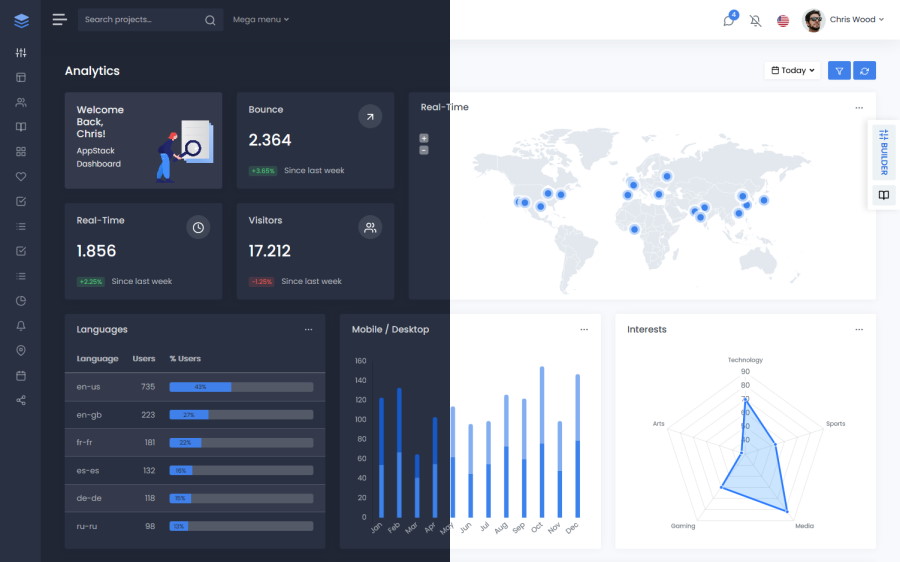Open the heart icon in the sidebar
900x562 pixels.
point(21,177)
